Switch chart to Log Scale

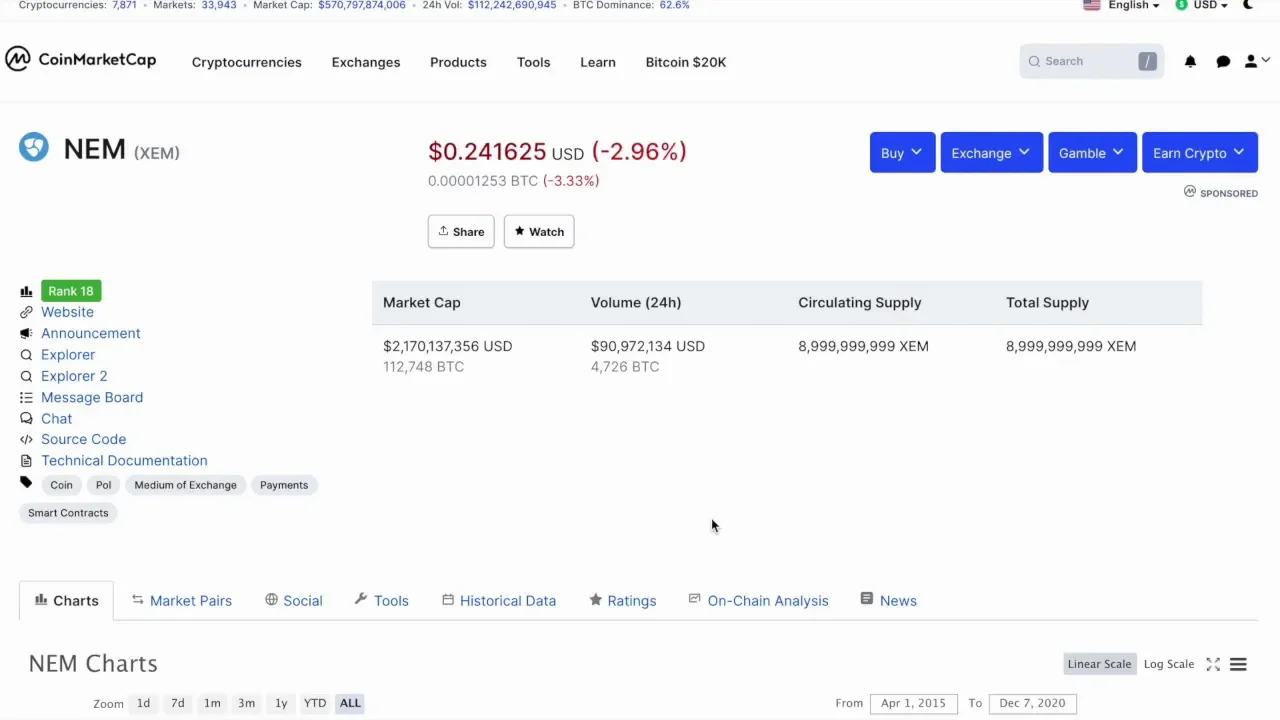coord(1168,664)
